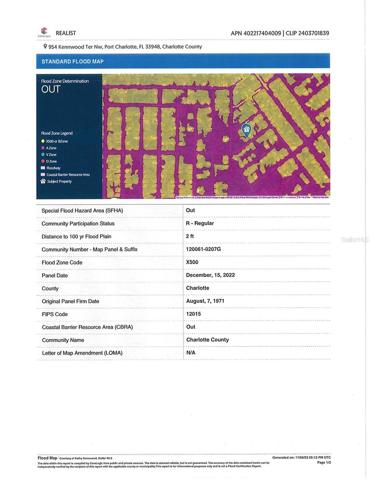
Task: Click the location pin before the address
Action: click(x=45, y=46)
